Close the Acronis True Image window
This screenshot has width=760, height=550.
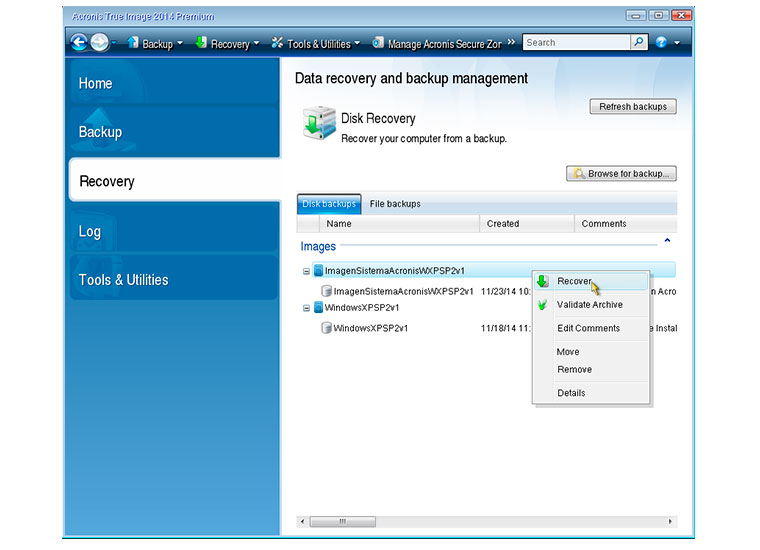[681, 16]
